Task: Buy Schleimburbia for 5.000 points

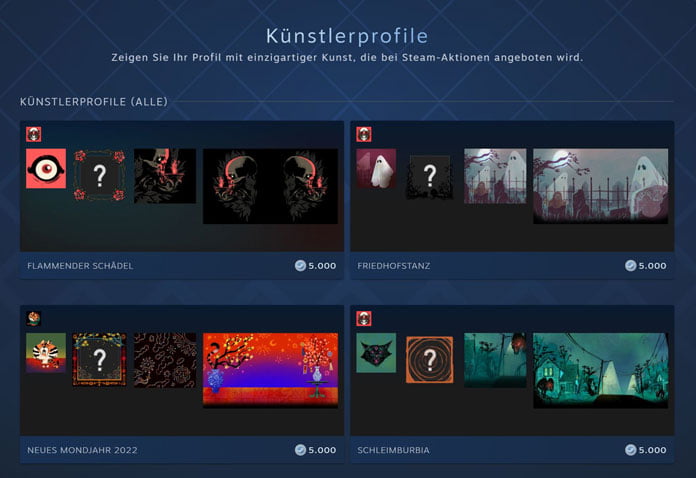Action: pyautogui.click(x=646, y=450)
